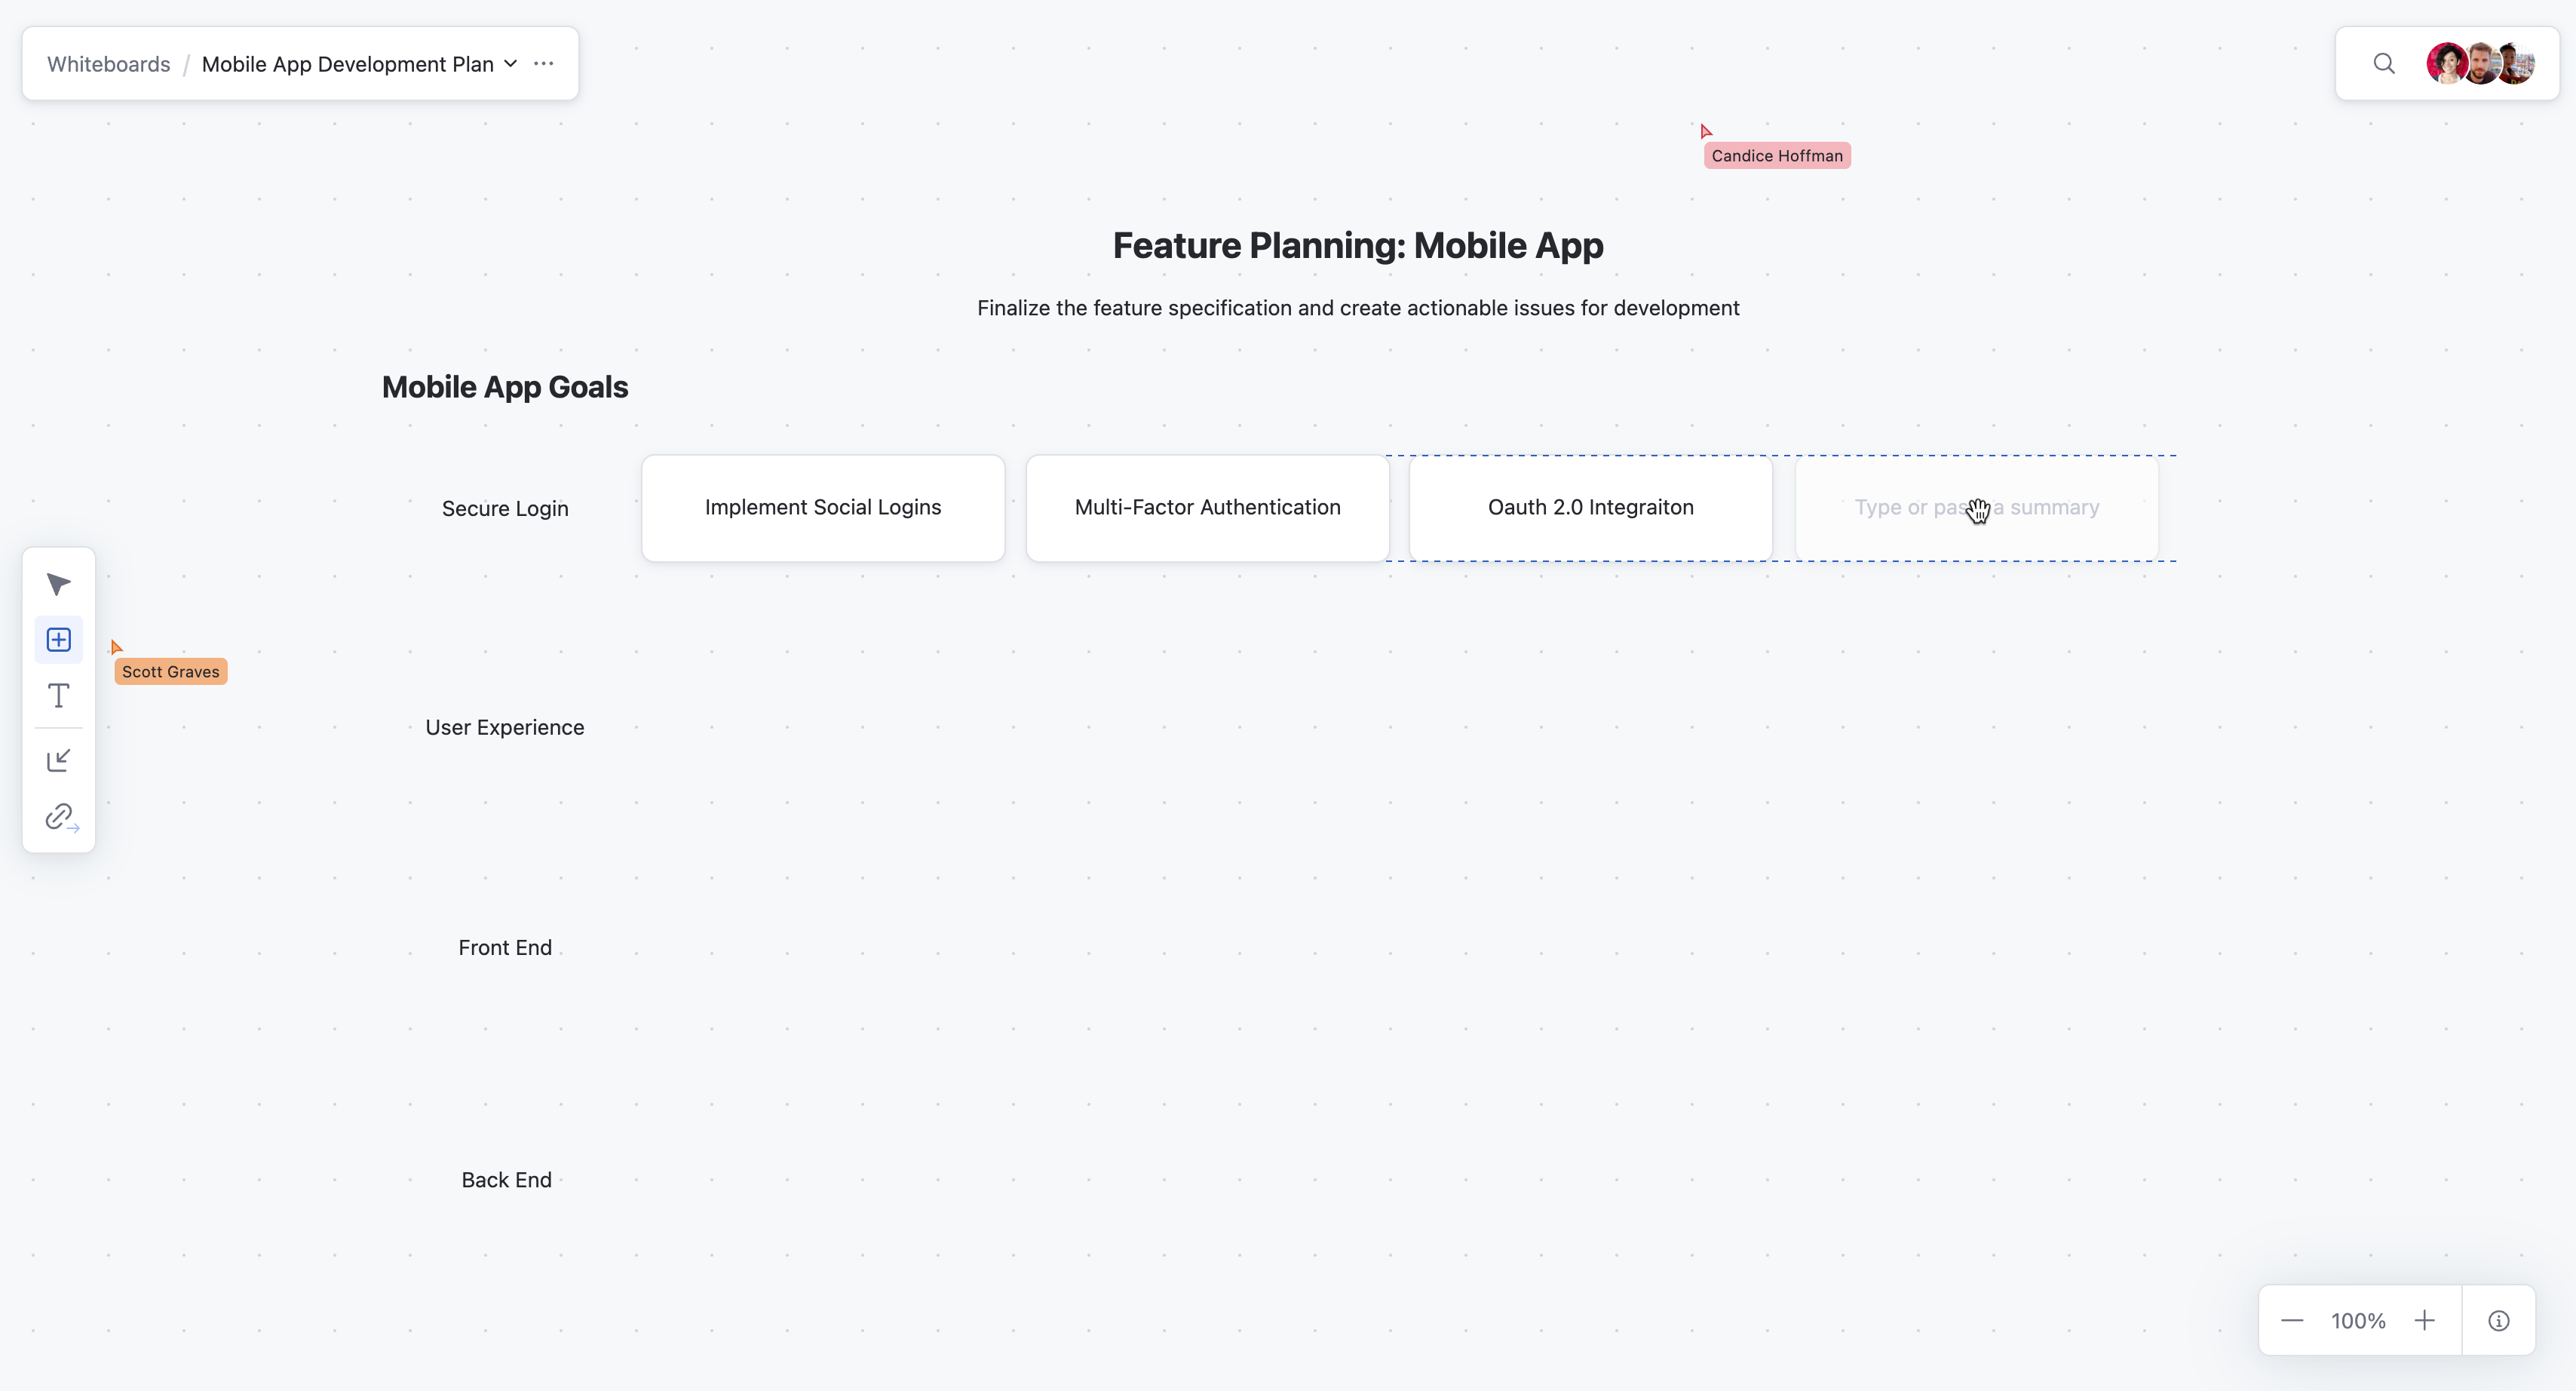This screenshot has height=1391, width=2576.
Task: Select the Implement Social Logins card
Action: pyautogui.click(x=823, y=508)
